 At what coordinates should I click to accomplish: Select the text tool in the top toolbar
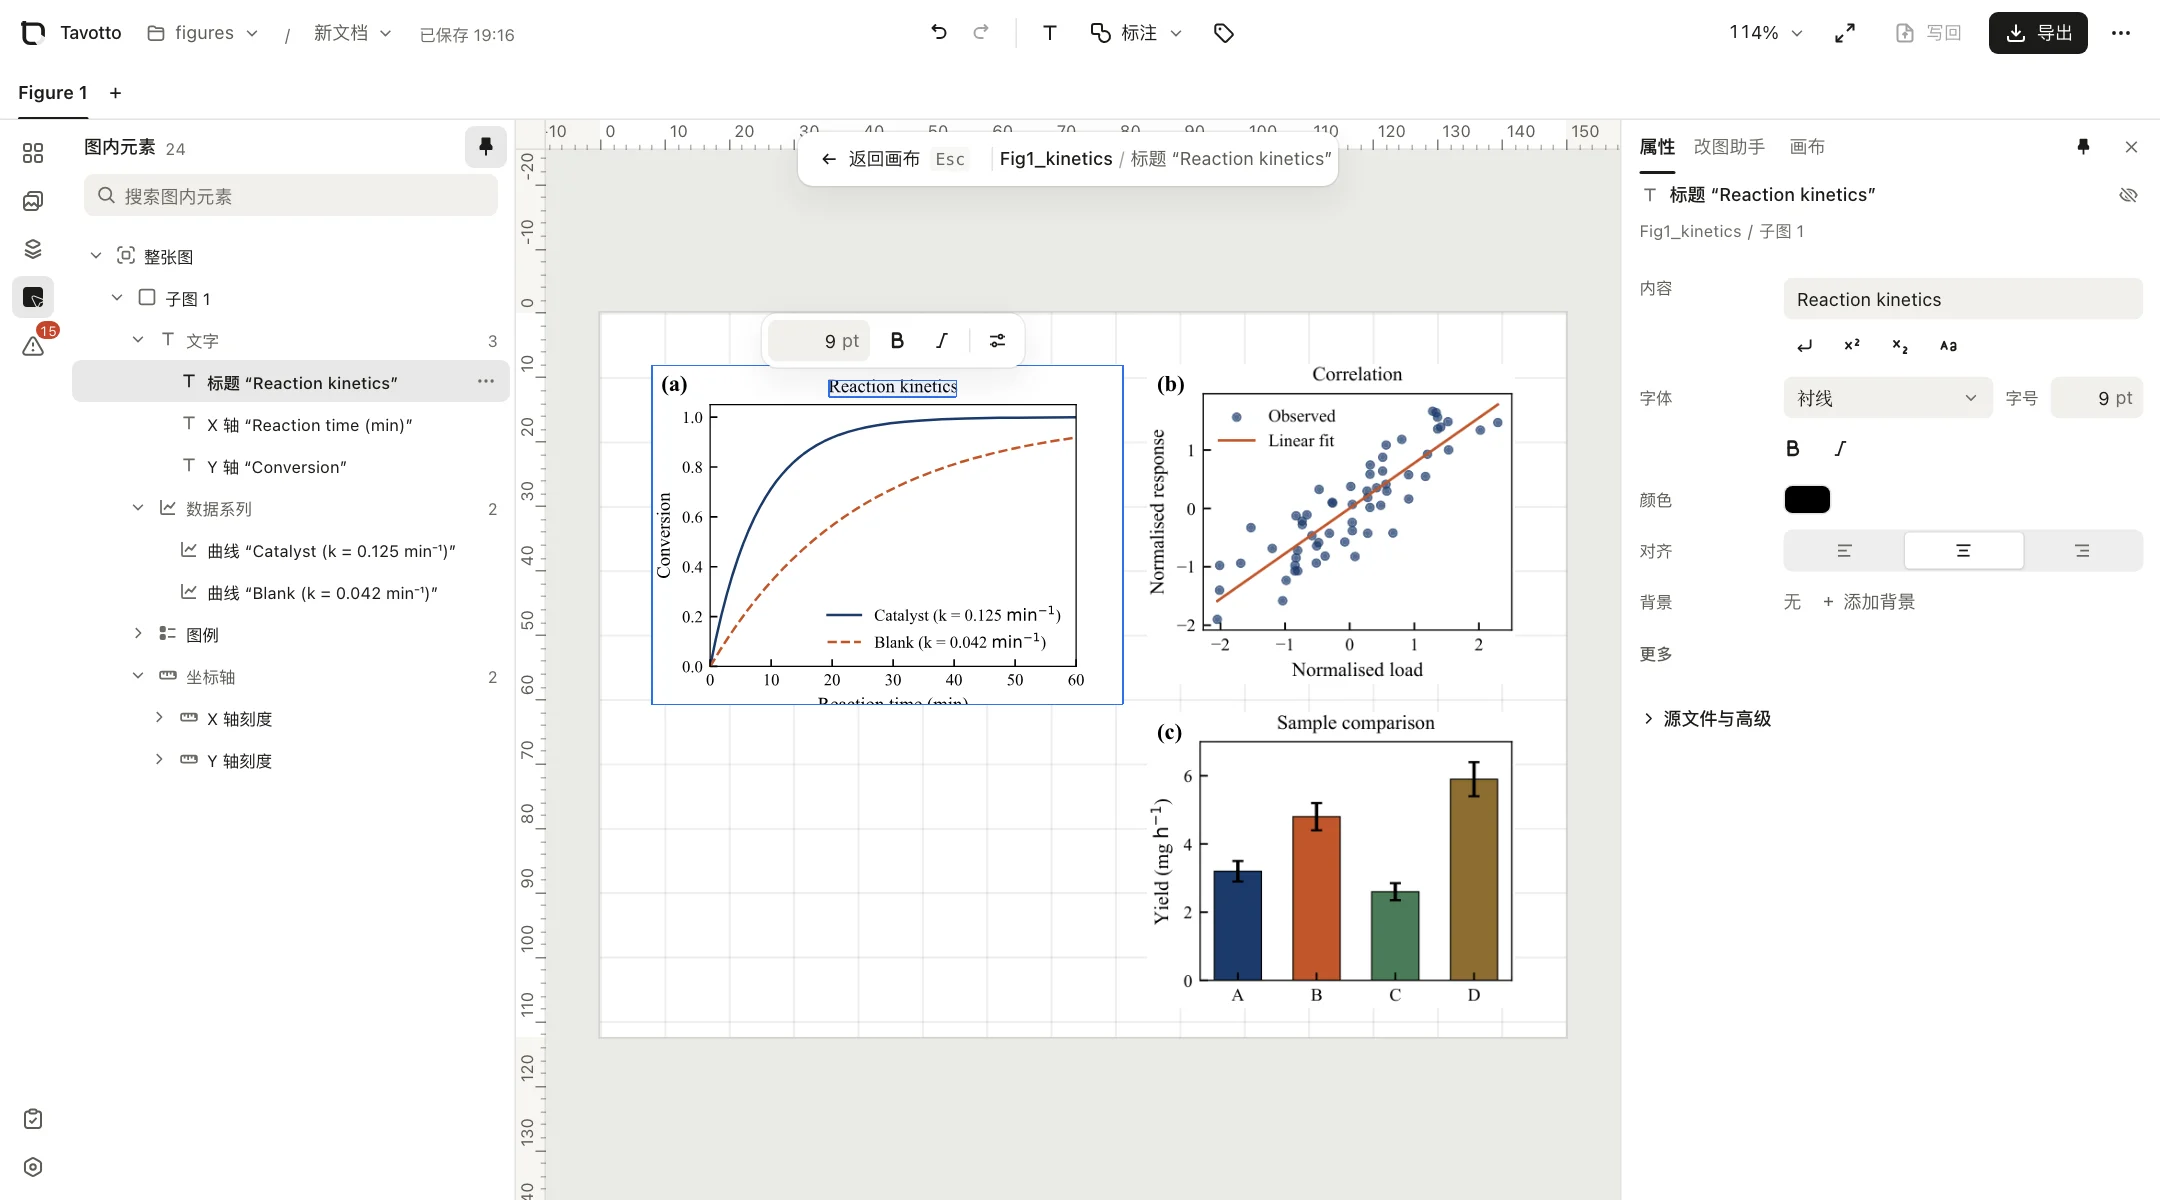(x=1050, y=33)
